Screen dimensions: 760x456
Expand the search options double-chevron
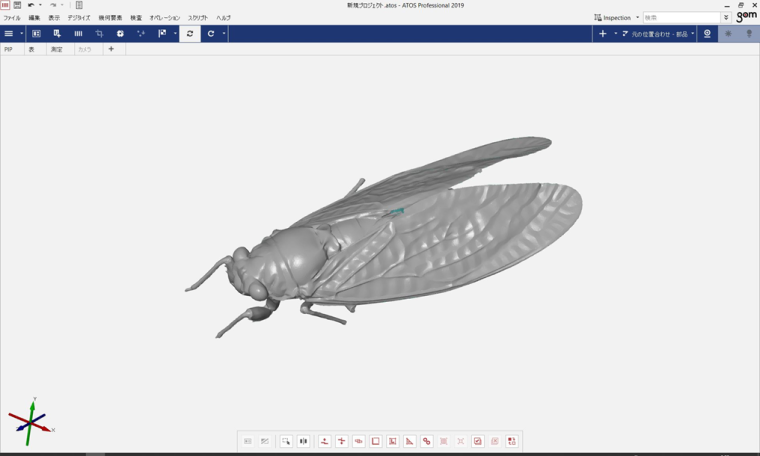coord(726,17)
